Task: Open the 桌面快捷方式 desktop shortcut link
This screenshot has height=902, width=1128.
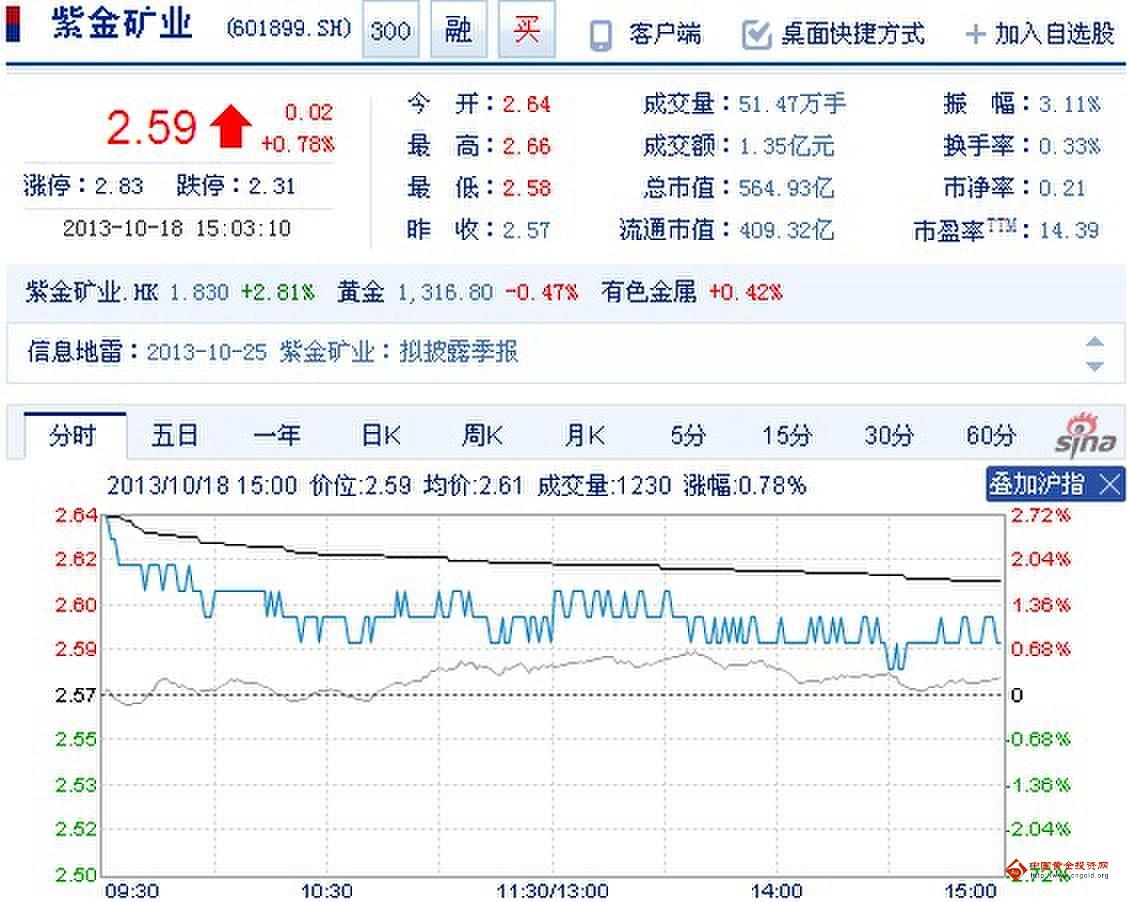Action: (853, 34)
